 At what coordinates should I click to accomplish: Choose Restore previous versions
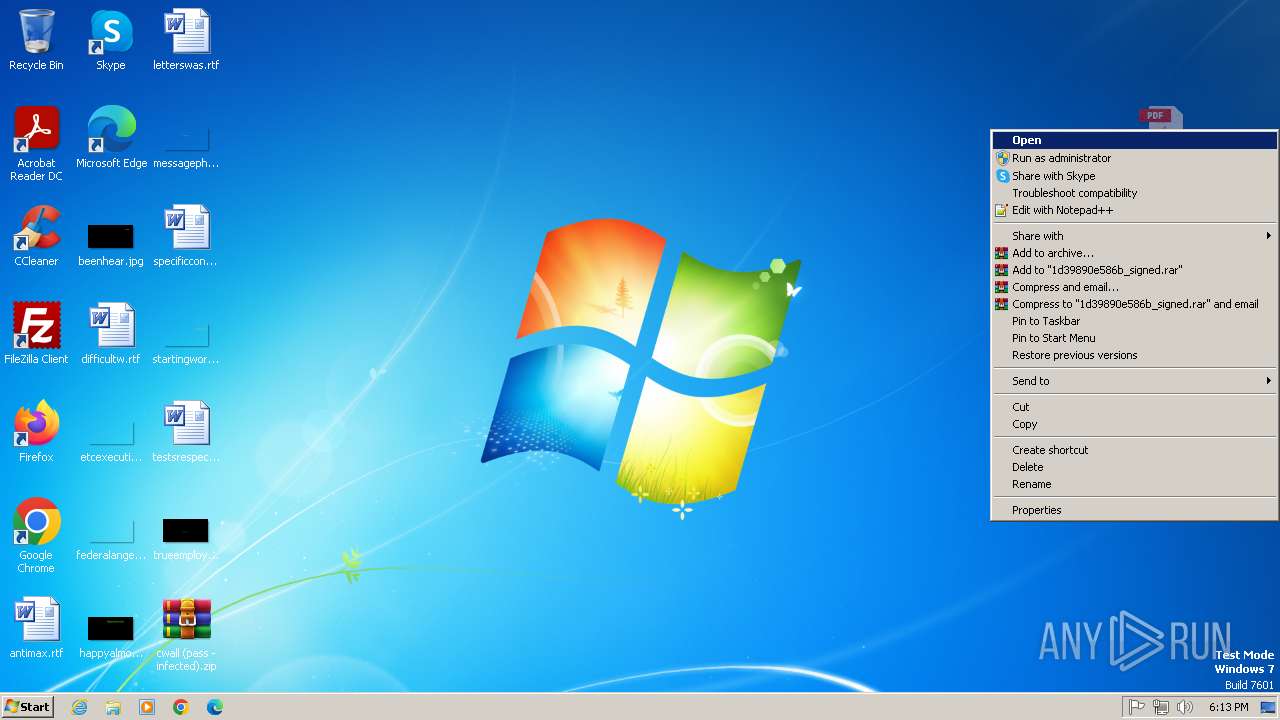(1134, 355)
